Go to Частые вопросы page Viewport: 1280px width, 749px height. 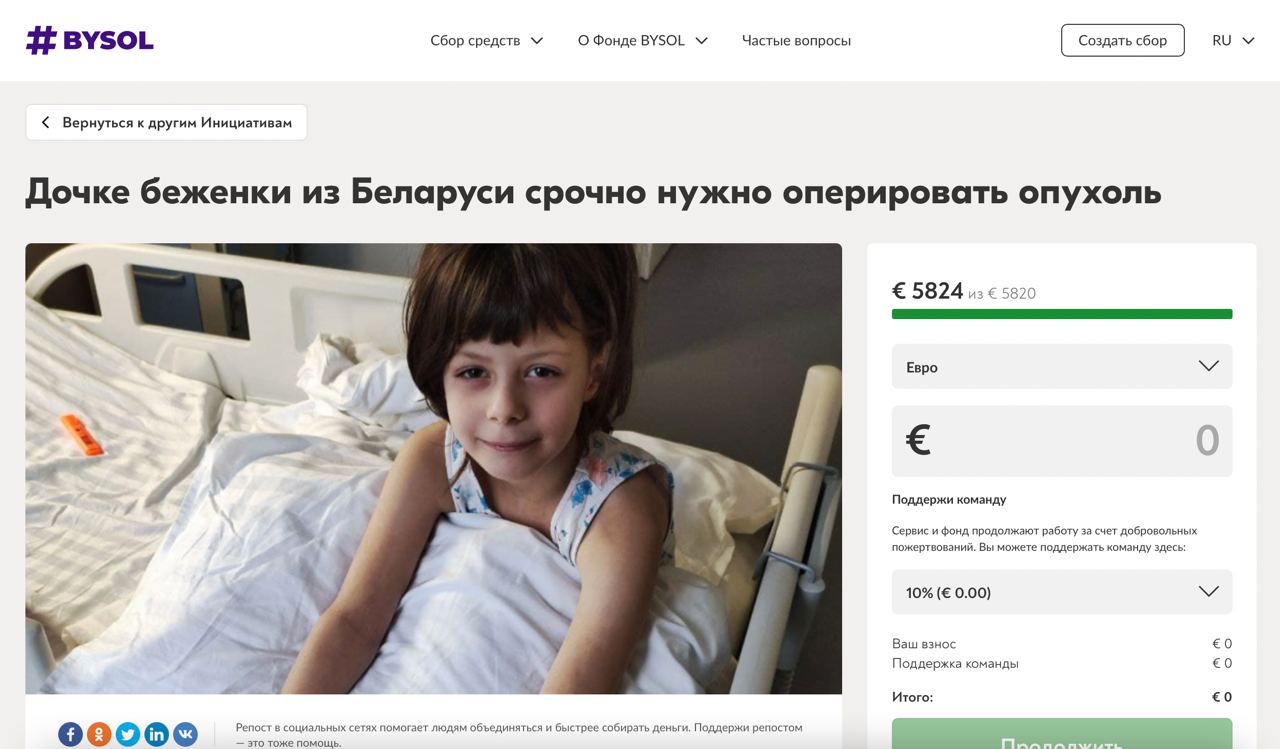pos(796,40)
